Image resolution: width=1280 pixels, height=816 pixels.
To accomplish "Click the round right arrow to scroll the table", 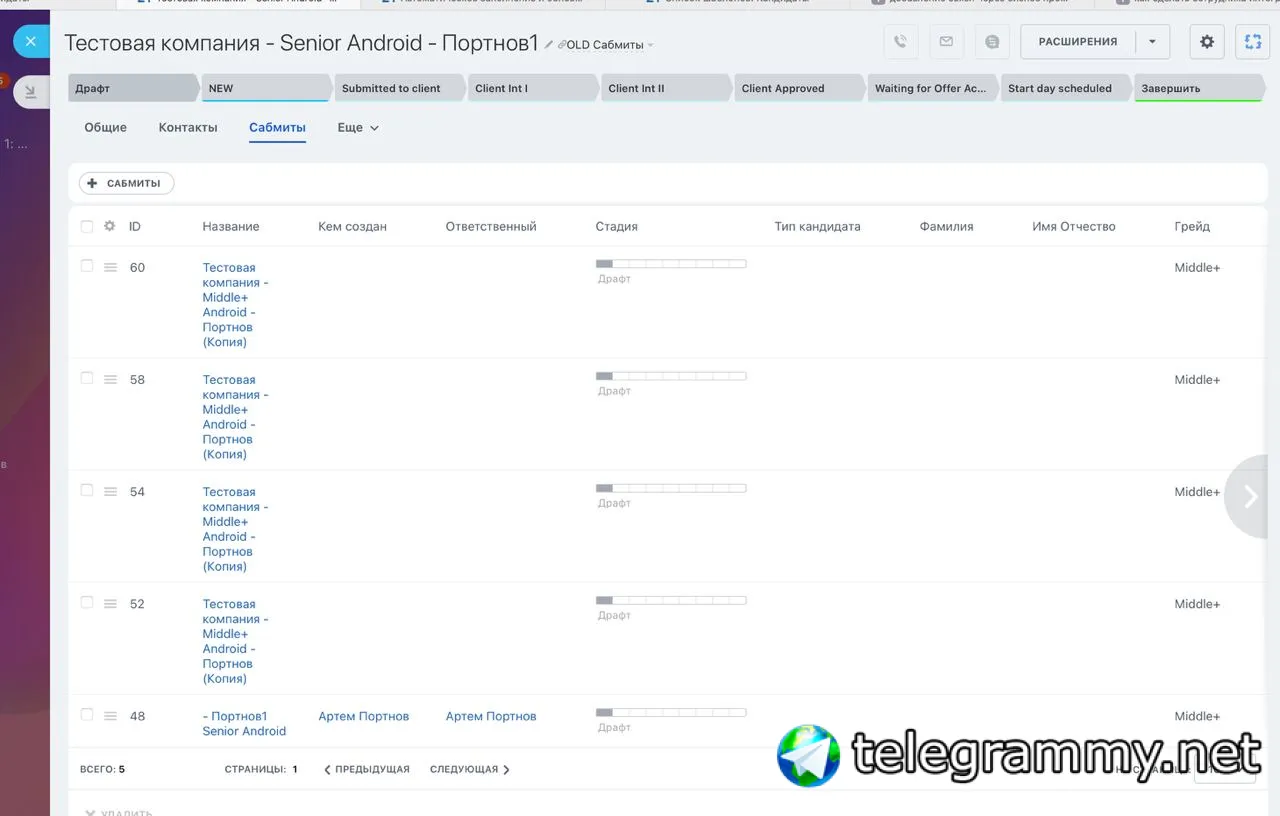I will (x=1250, y=497).
